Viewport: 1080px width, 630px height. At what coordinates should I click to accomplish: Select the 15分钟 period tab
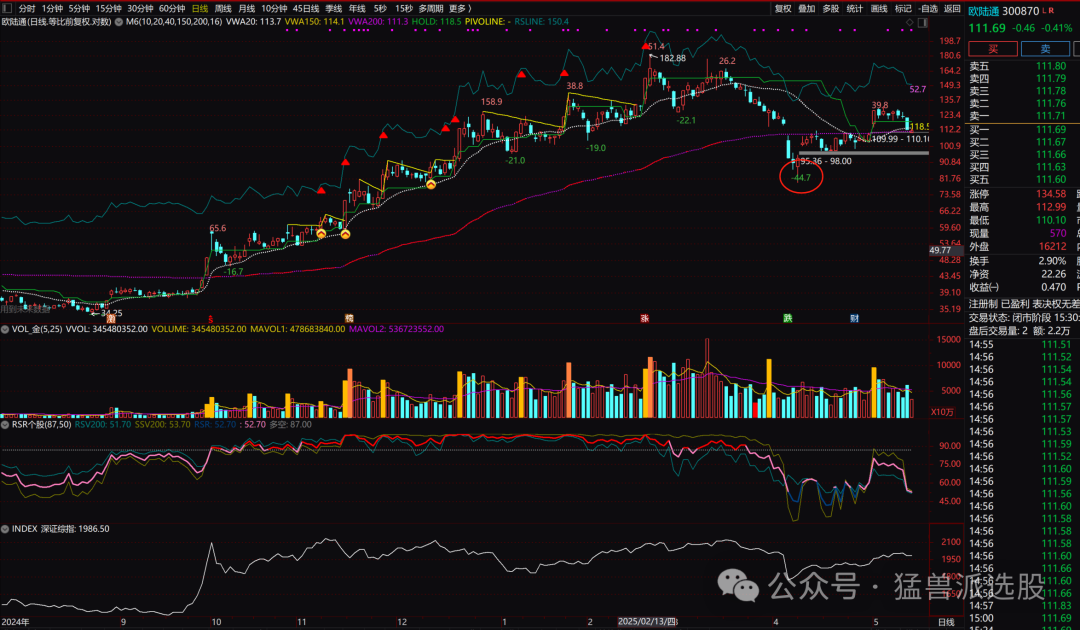click(109, 9)
